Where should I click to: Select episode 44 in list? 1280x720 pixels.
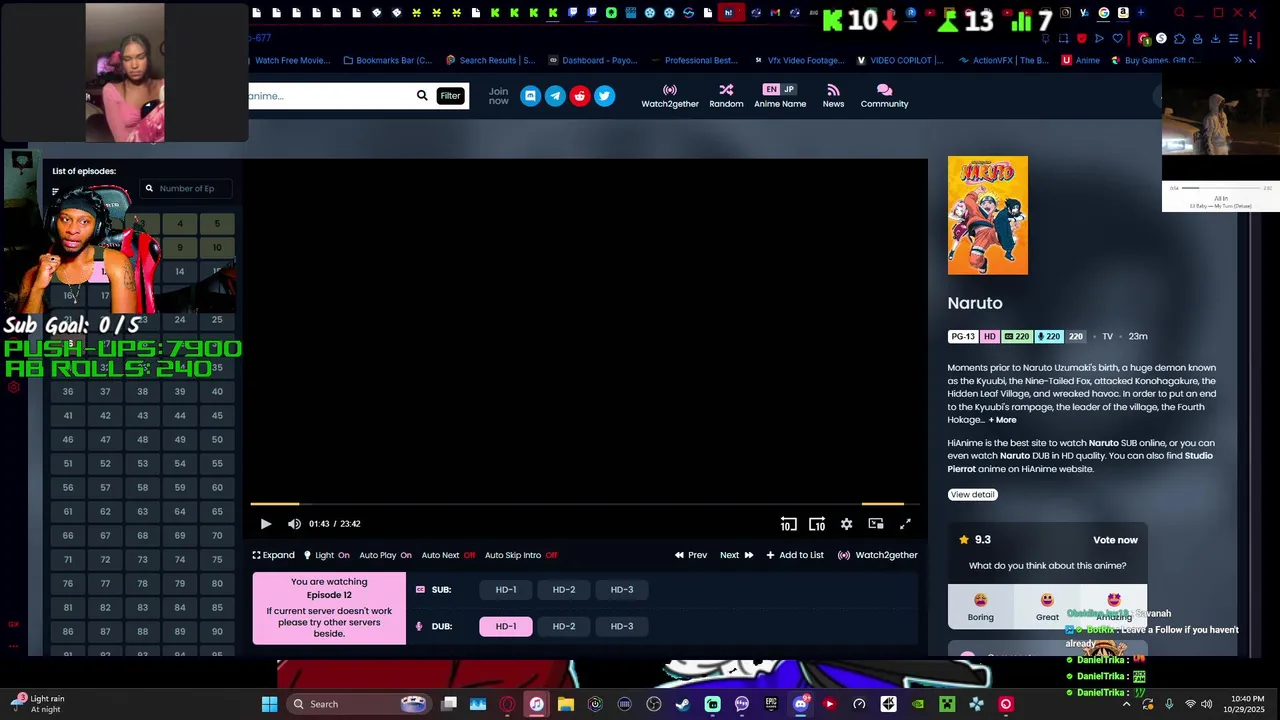tap(180, 416)
